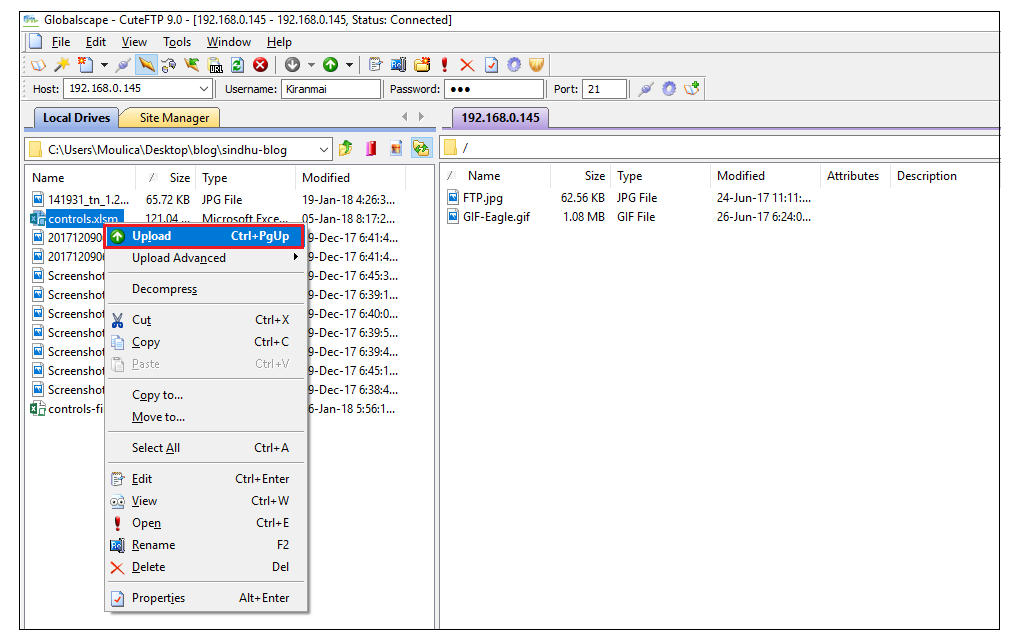Click the gray Download arrow toolbar icon
The width and height of the screenshot is (1018, 644).
(x=293, y=65)
